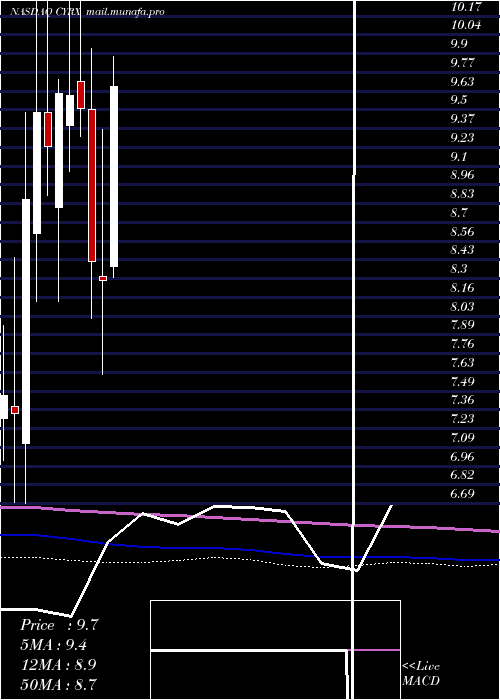Click the pink segment inside MACD box

coord(374,650)
